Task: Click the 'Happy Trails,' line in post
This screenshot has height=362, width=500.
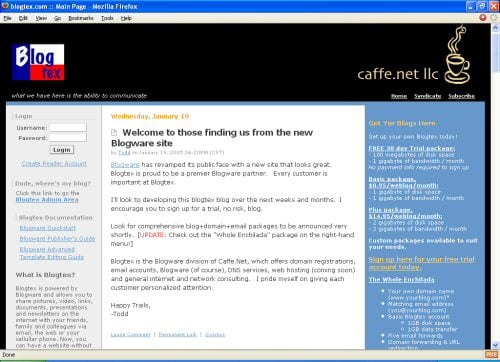Action: point(130,305)
